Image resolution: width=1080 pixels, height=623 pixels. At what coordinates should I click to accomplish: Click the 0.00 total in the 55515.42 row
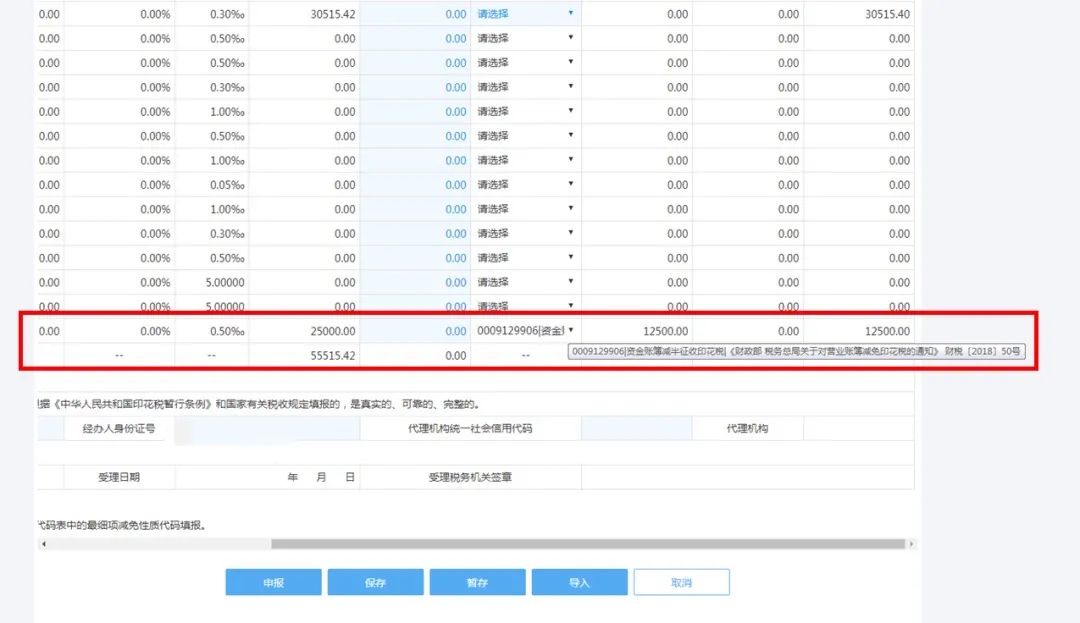pos(455,356)
